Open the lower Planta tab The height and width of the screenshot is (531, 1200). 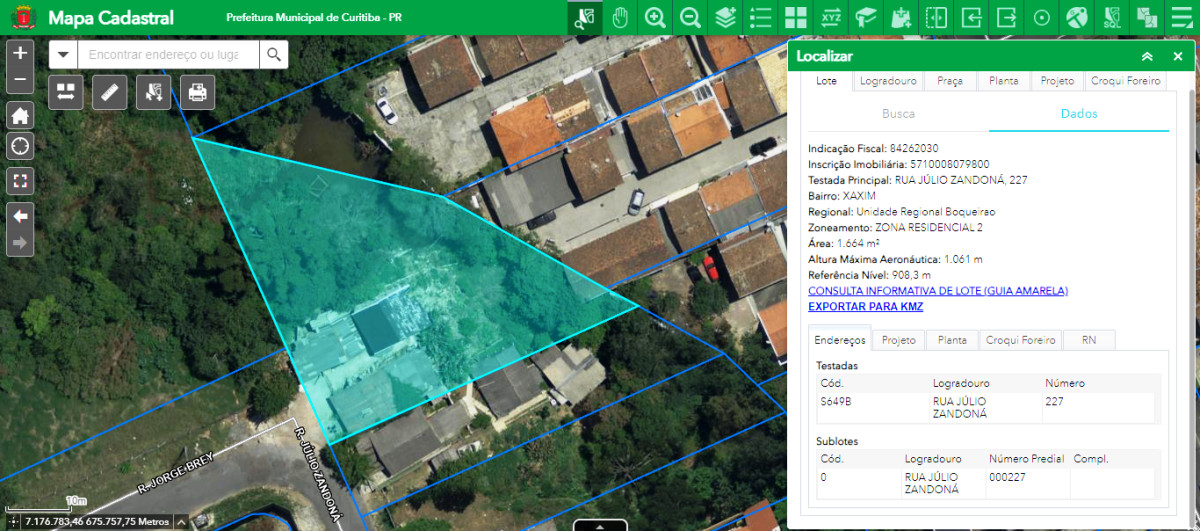(x=952, y=340)
